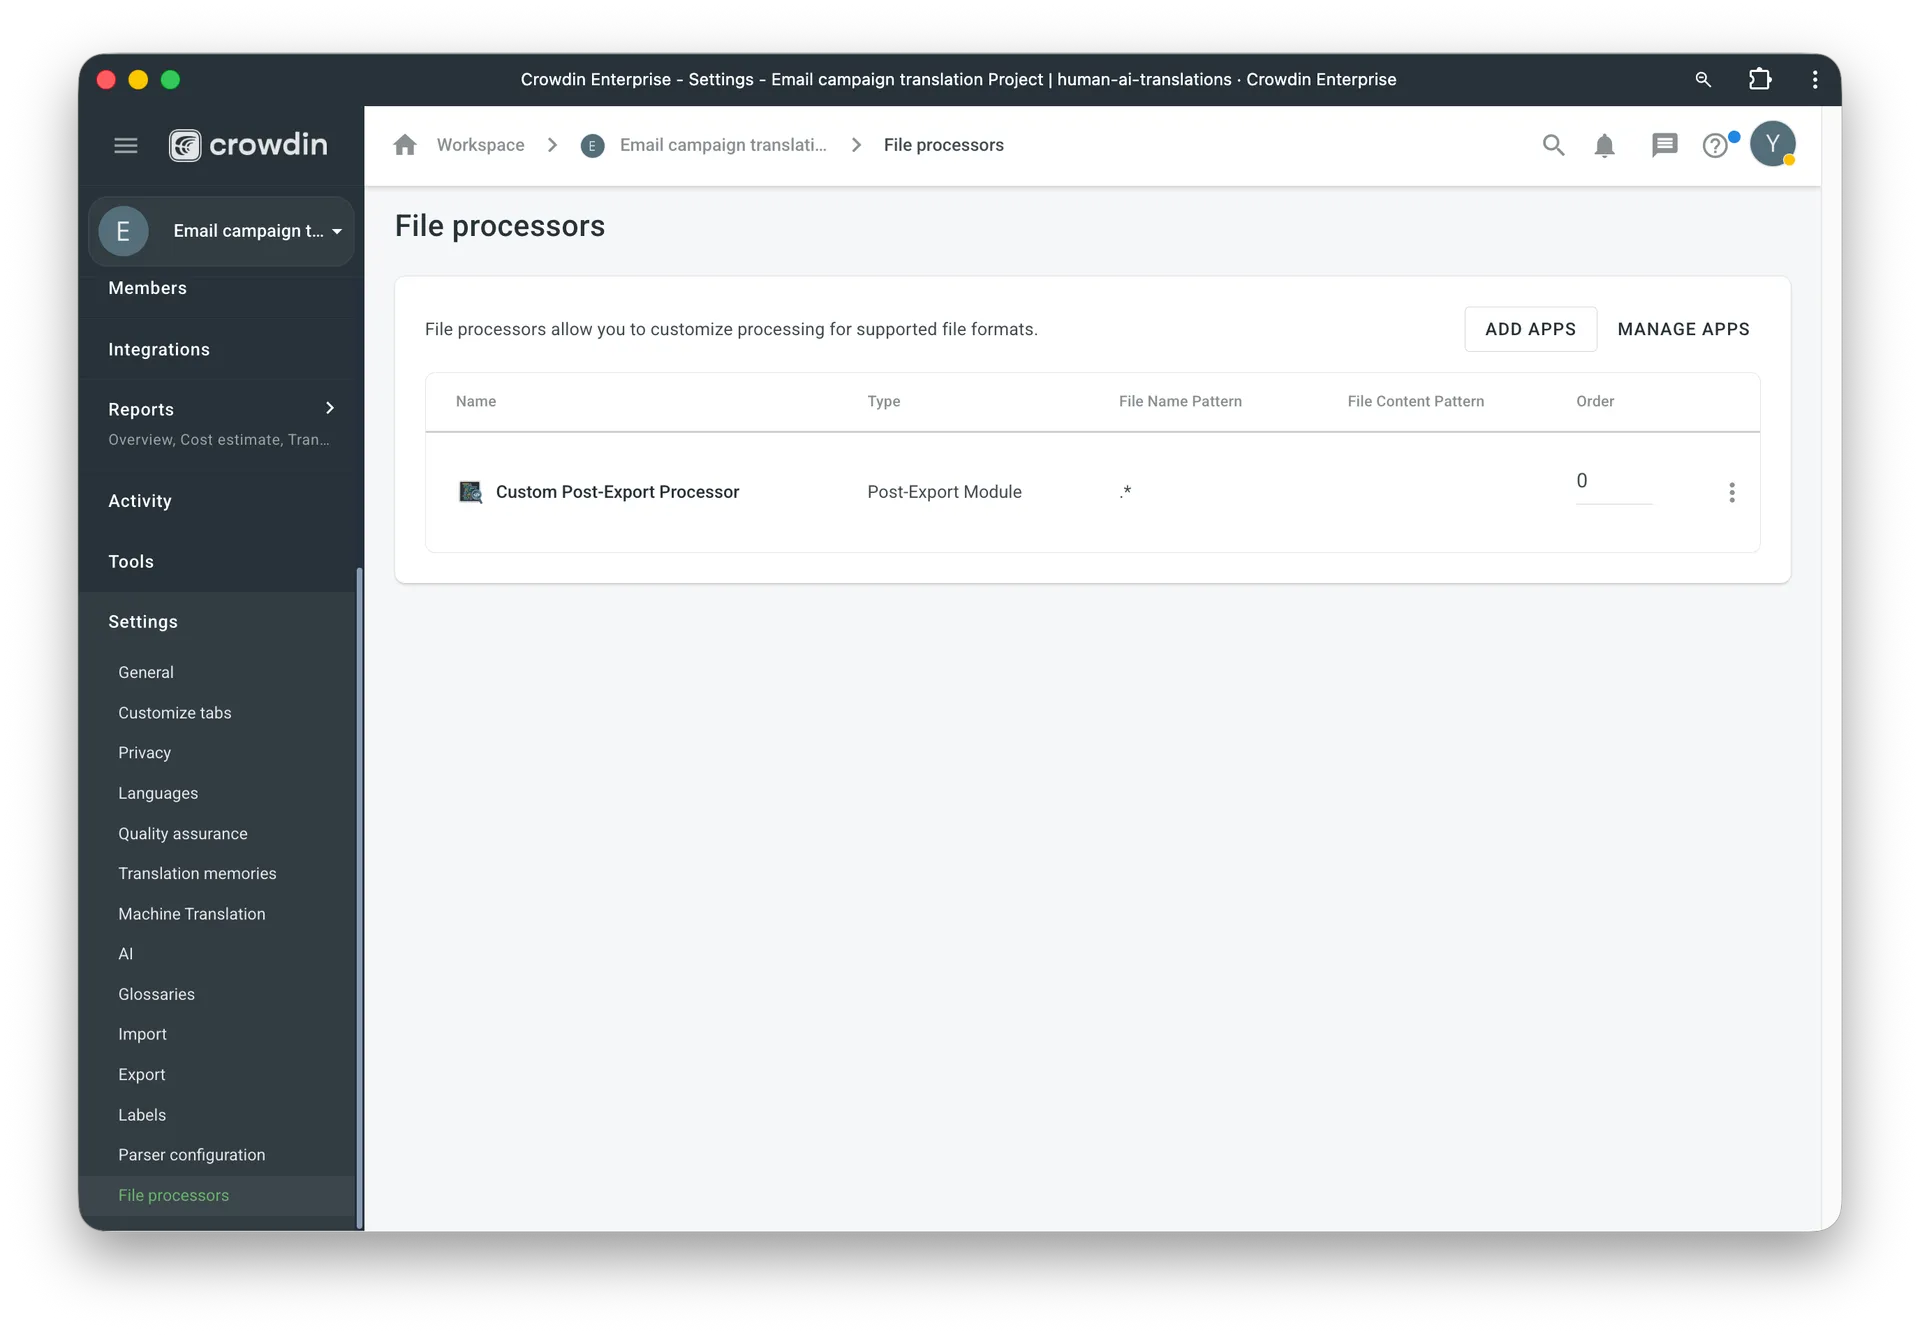Open the help question mark icon

pyautogui.click(x=1715, y=146)
